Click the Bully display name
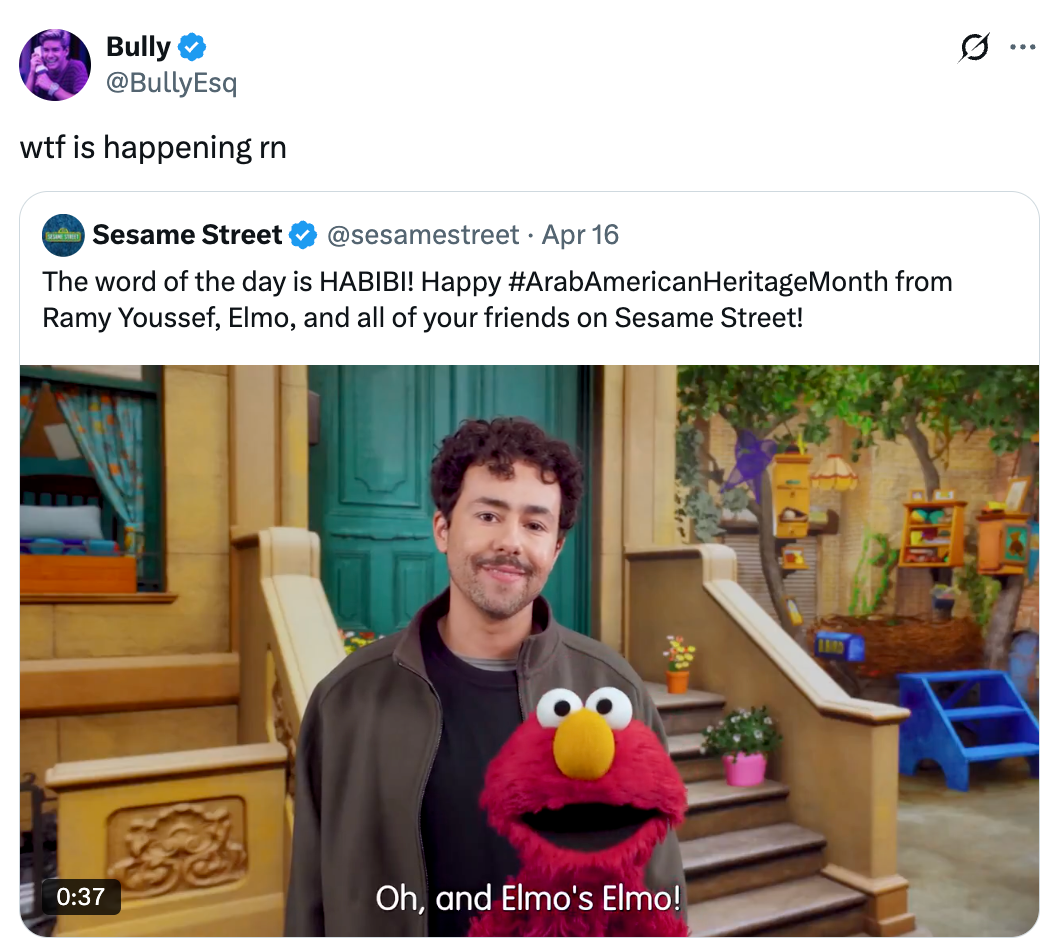This screenshot has height=950, width=1058. (x=138, y=47)
